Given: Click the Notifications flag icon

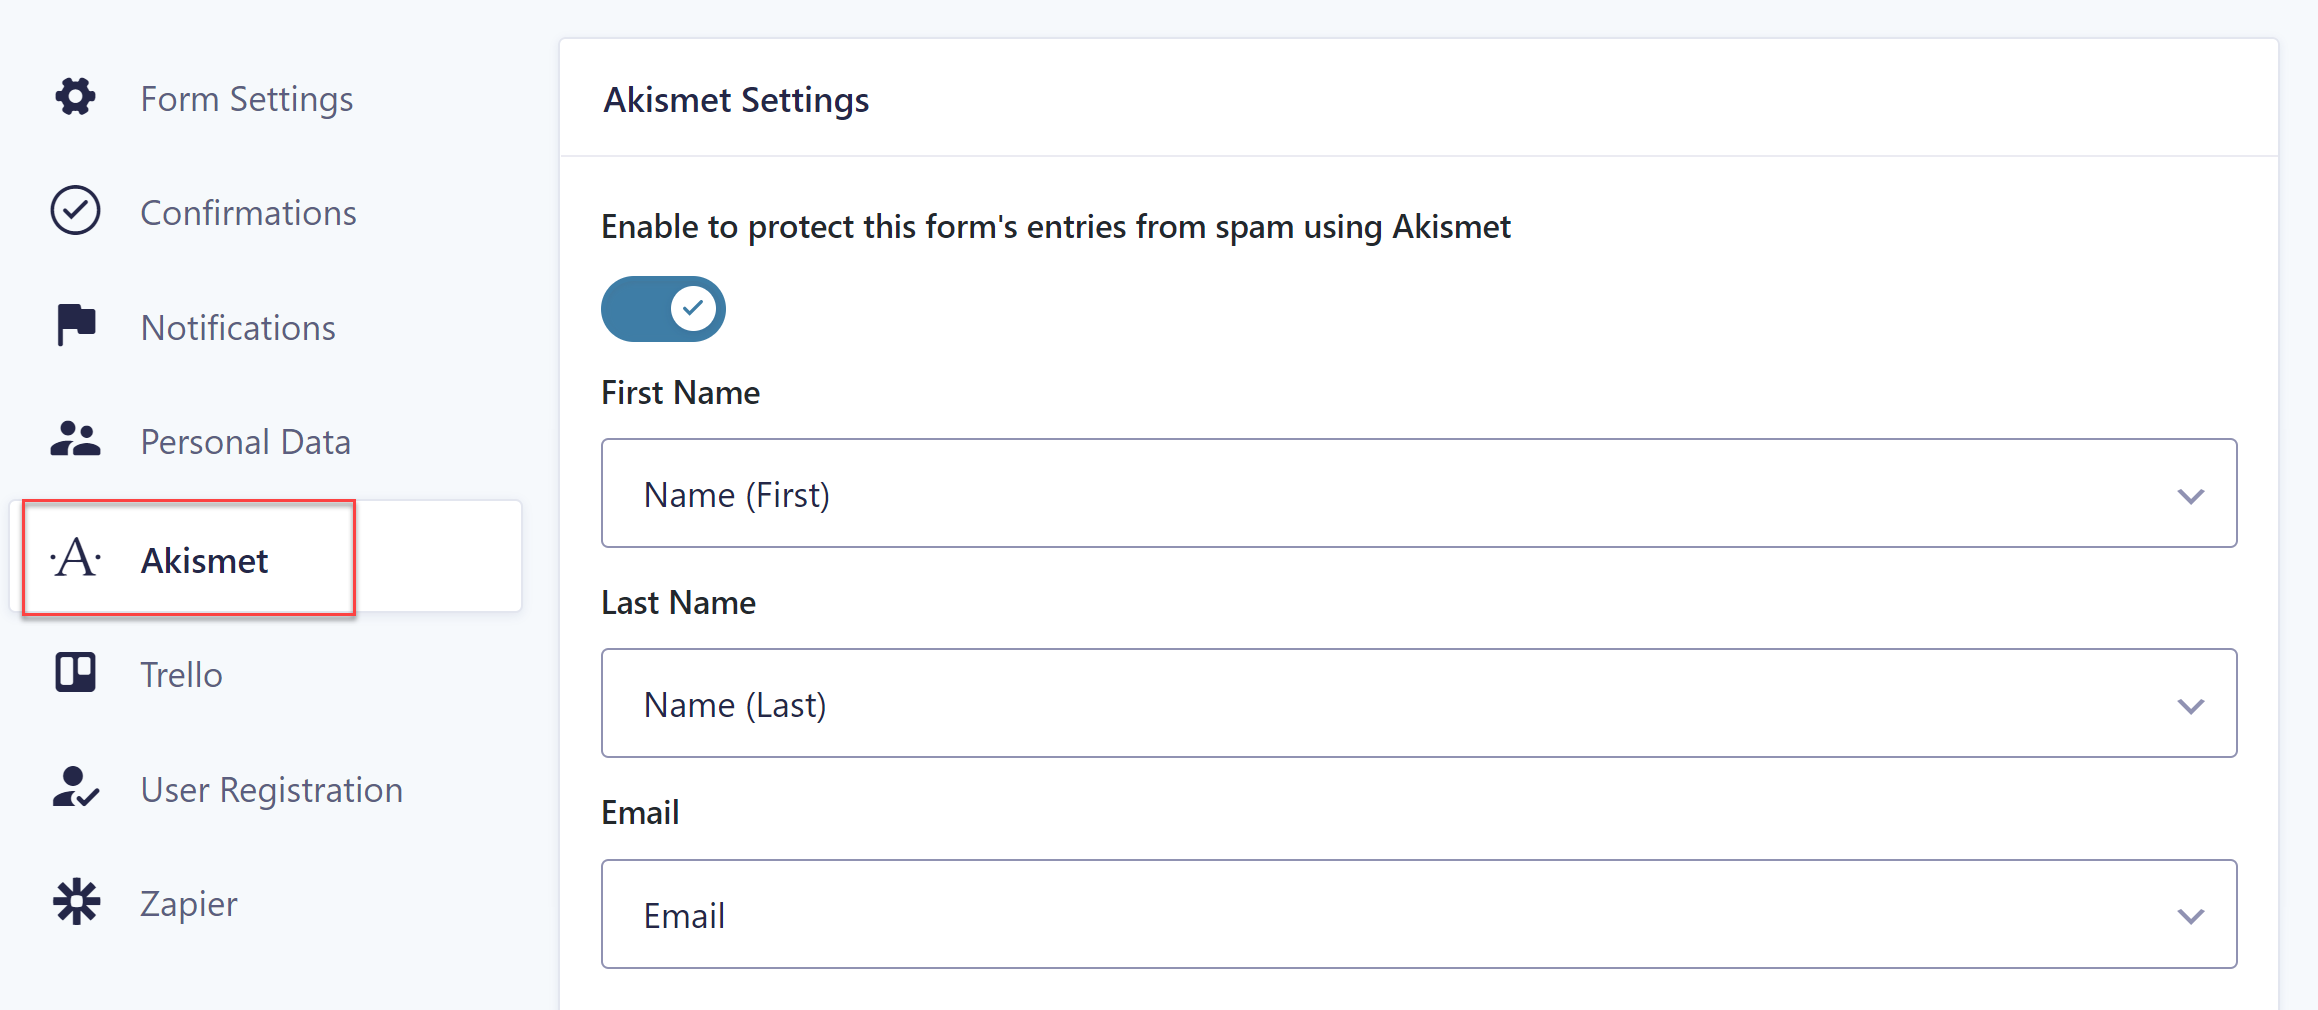Looking at the screenshot, I should [x=76, y=325].
